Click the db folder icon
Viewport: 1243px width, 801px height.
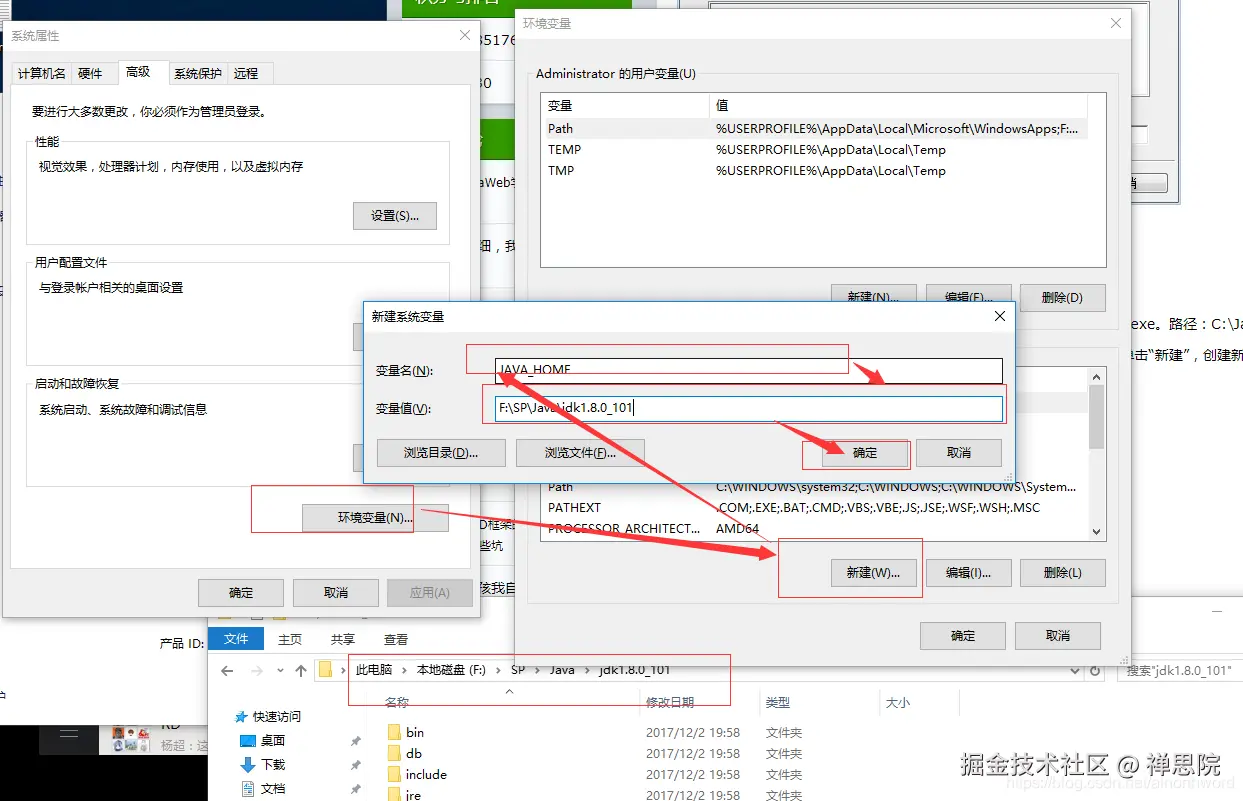point(394,753)
